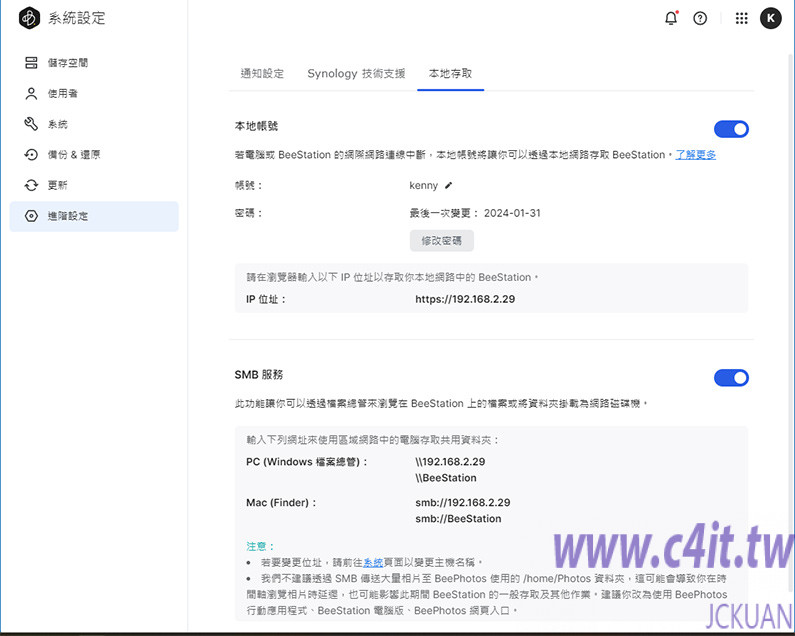Click the Mac (Finder) label
This screenshot has height=636, width=795.
point(281,503)
